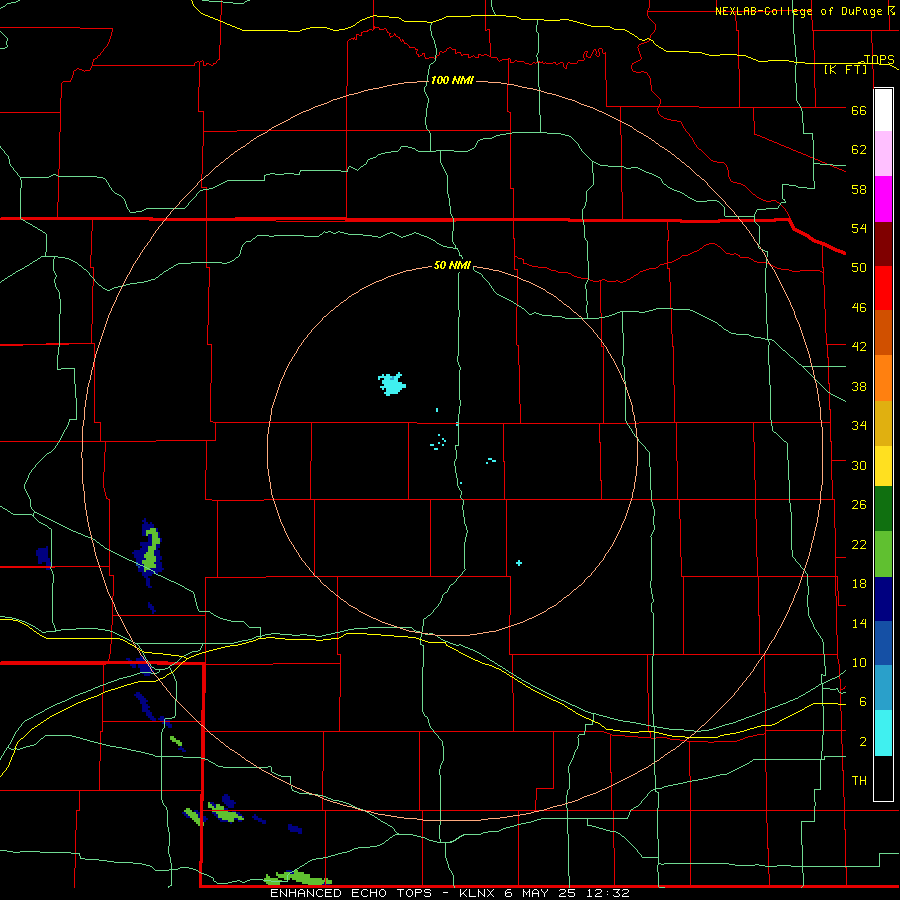Click the bright red legend swatch
The image size is (900, 900).
[x=883, y=288]
